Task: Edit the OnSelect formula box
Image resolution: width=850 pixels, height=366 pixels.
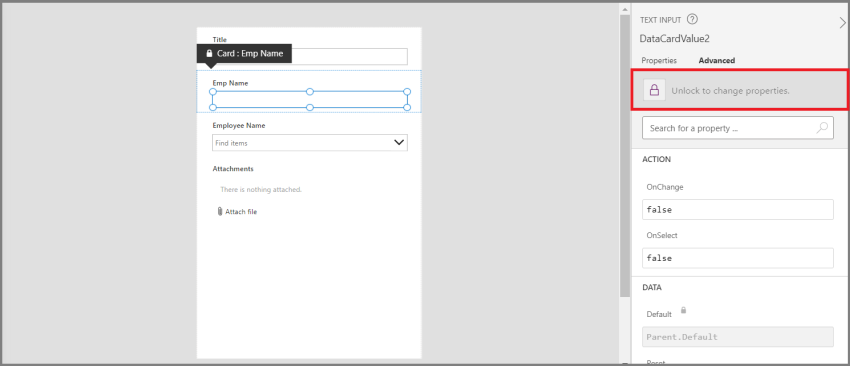Action: 738,258
